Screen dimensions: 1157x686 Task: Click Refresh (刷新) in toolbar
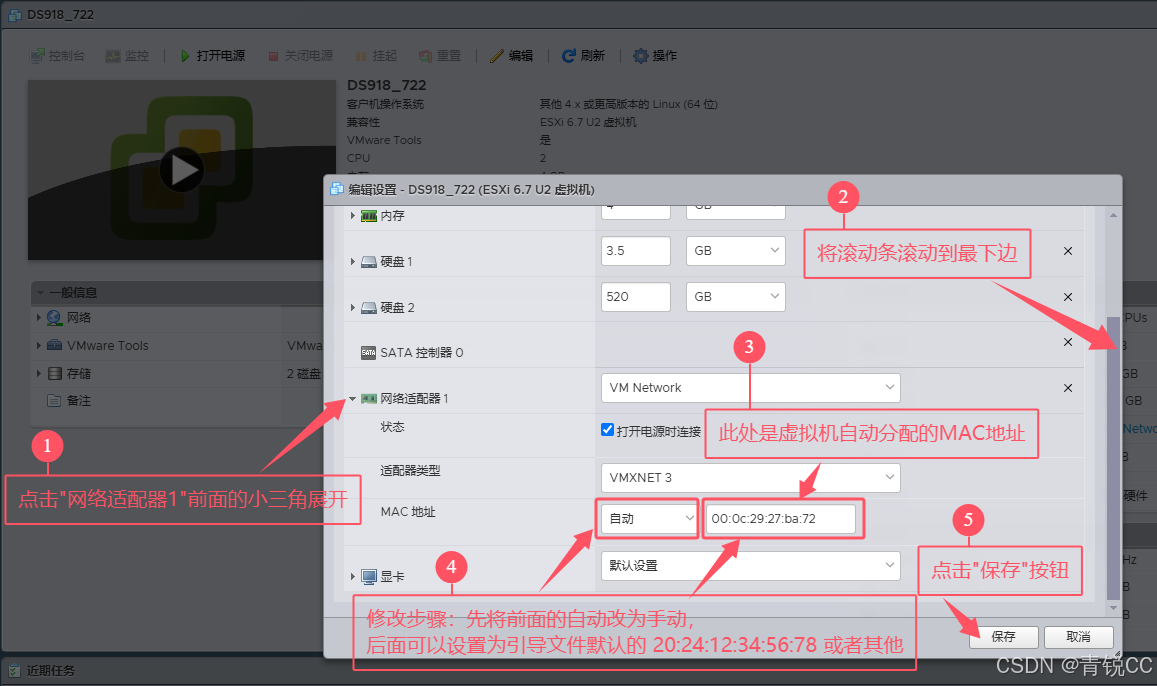pos(583,56)
